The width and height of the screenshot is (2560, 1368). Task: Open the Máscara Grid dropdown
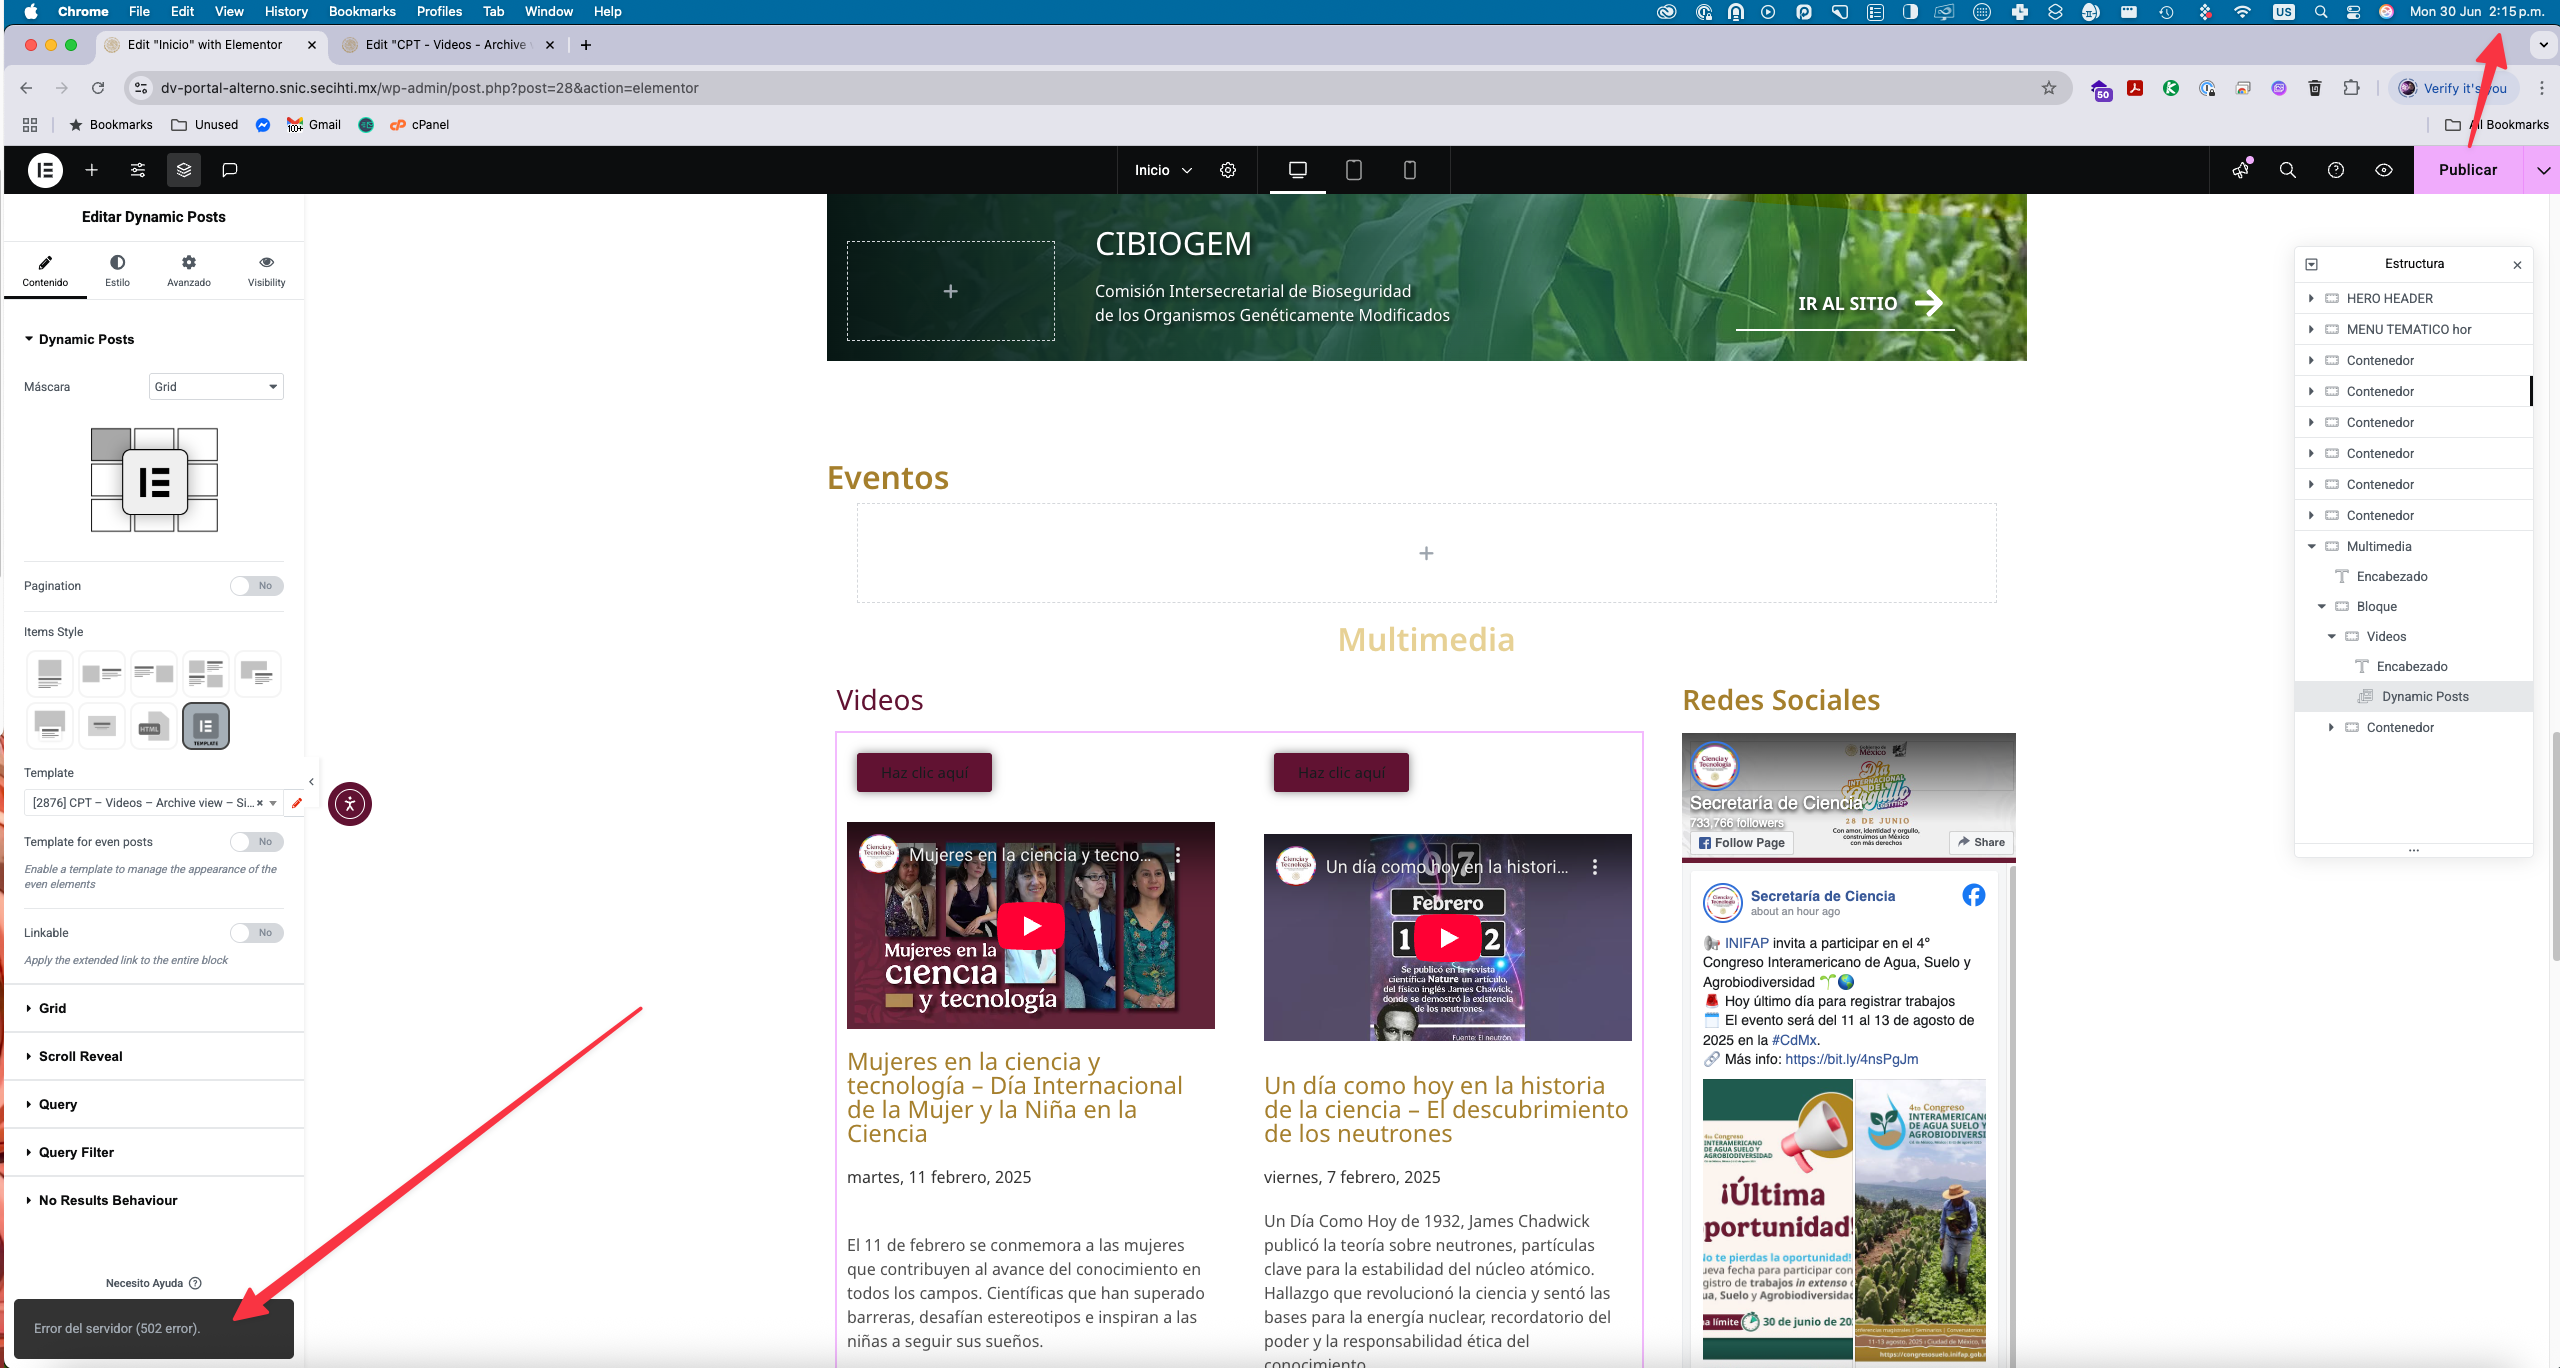tap(216, 387)
